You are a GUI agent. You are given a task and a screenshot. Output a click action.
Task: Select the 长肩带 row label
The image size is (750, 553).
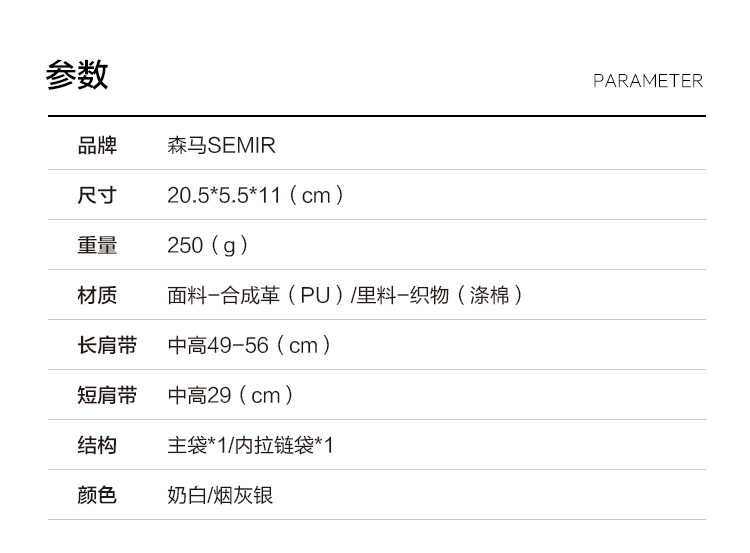[x=107, y=345]
